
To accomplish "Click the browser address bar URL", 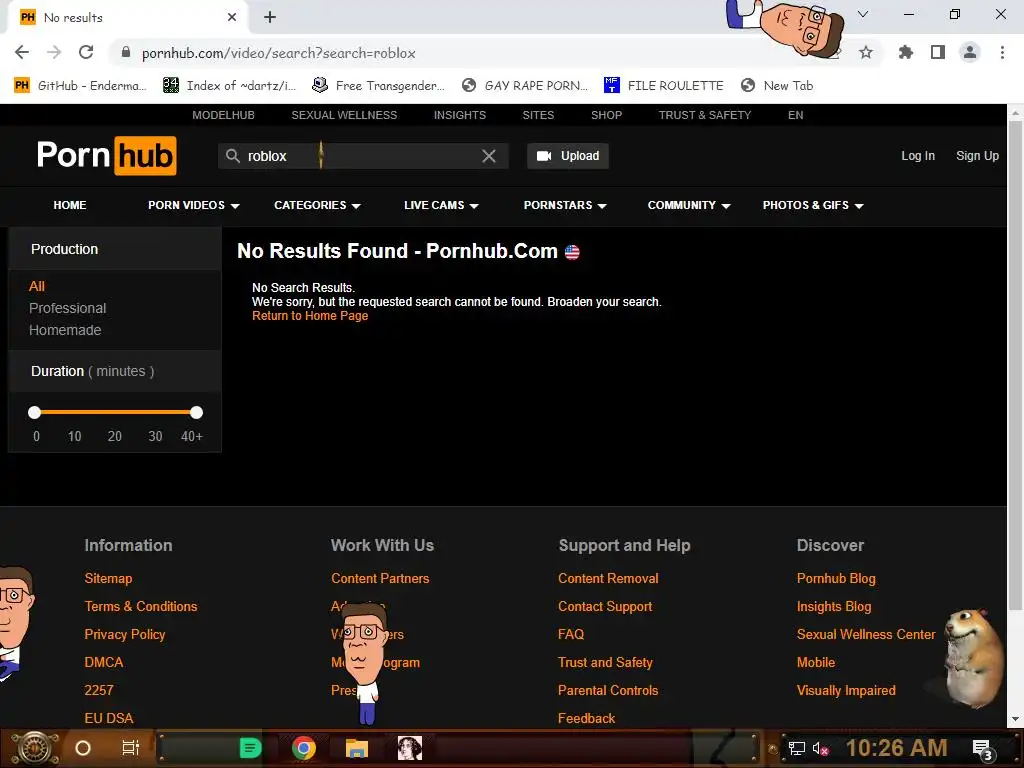I will point(278,53).
